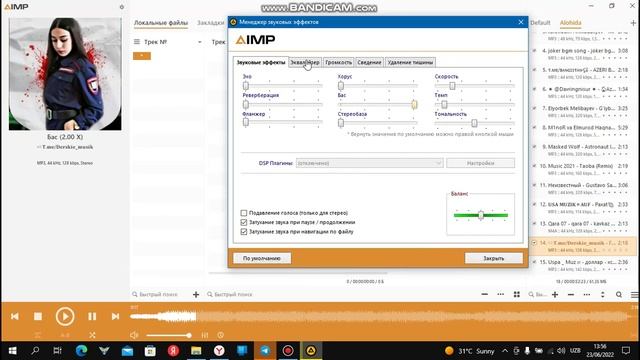The height and width of the screenshot is (360, 640).
Task: Open the DSP Плагины combo box
Action: [x=369, y=163]
